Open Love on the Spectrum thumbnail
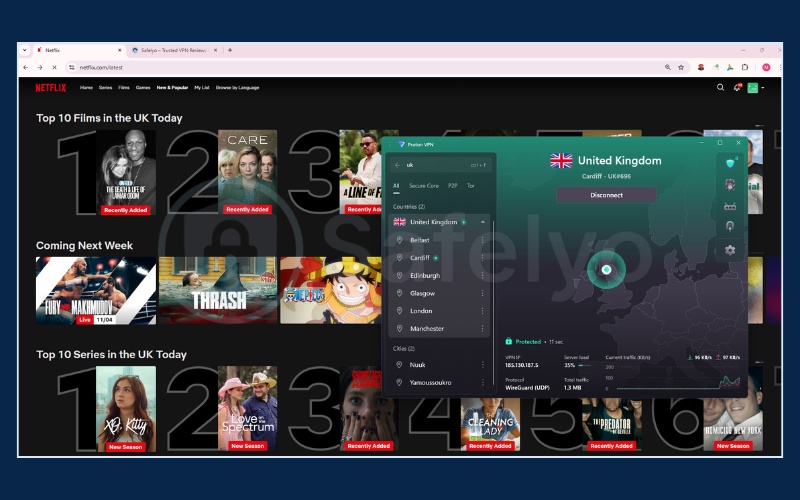 coord(247,409)
